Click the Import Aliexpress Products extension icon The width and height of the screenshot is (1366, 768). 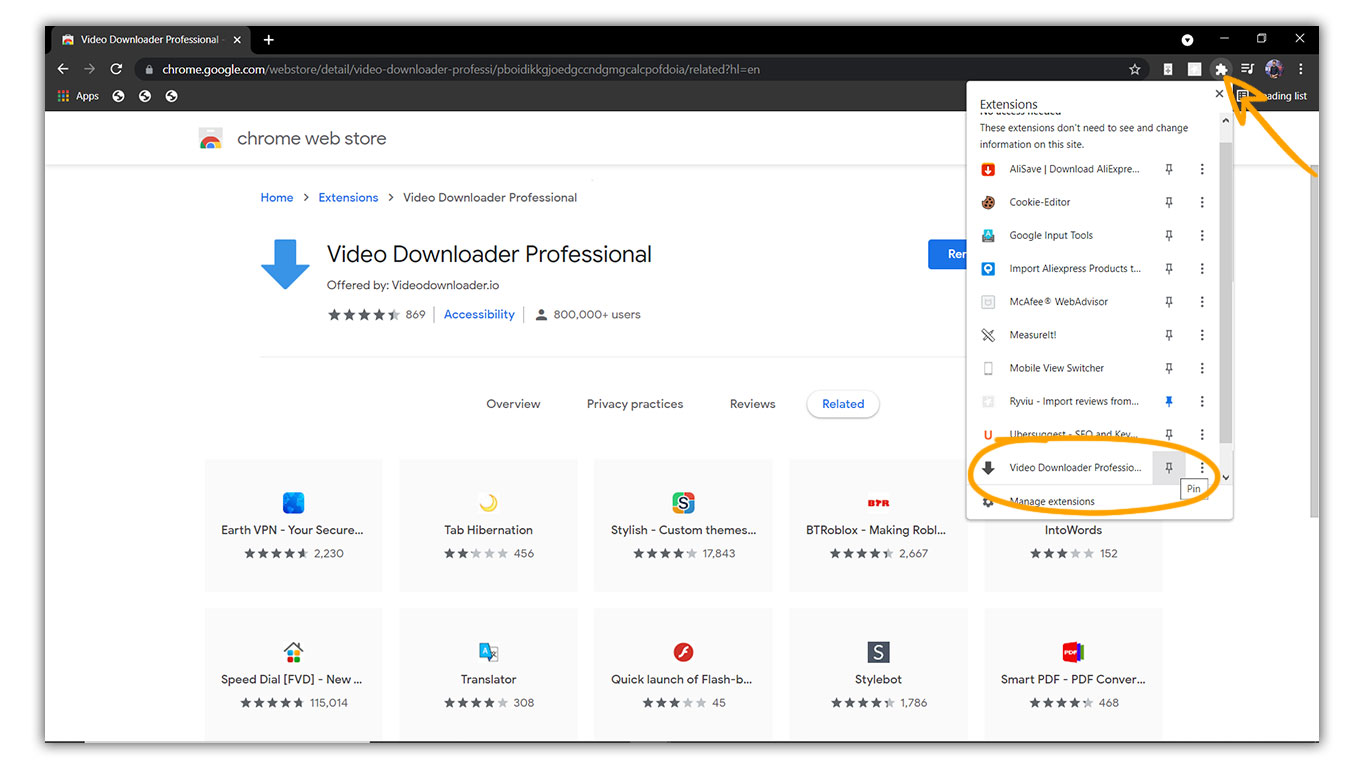point(988,268)
